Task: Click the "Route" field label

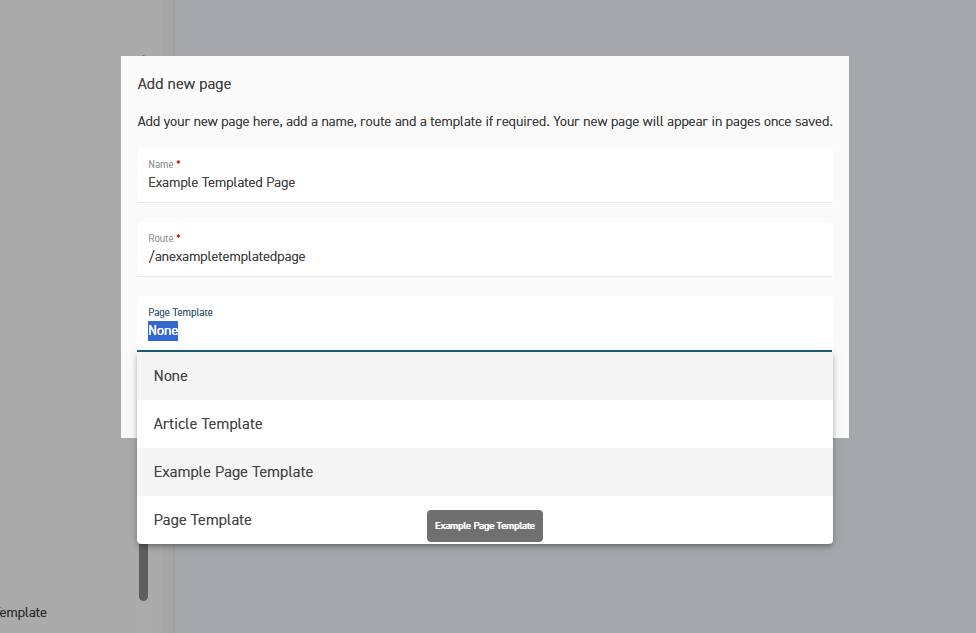Action: click(x=160, y=238)
